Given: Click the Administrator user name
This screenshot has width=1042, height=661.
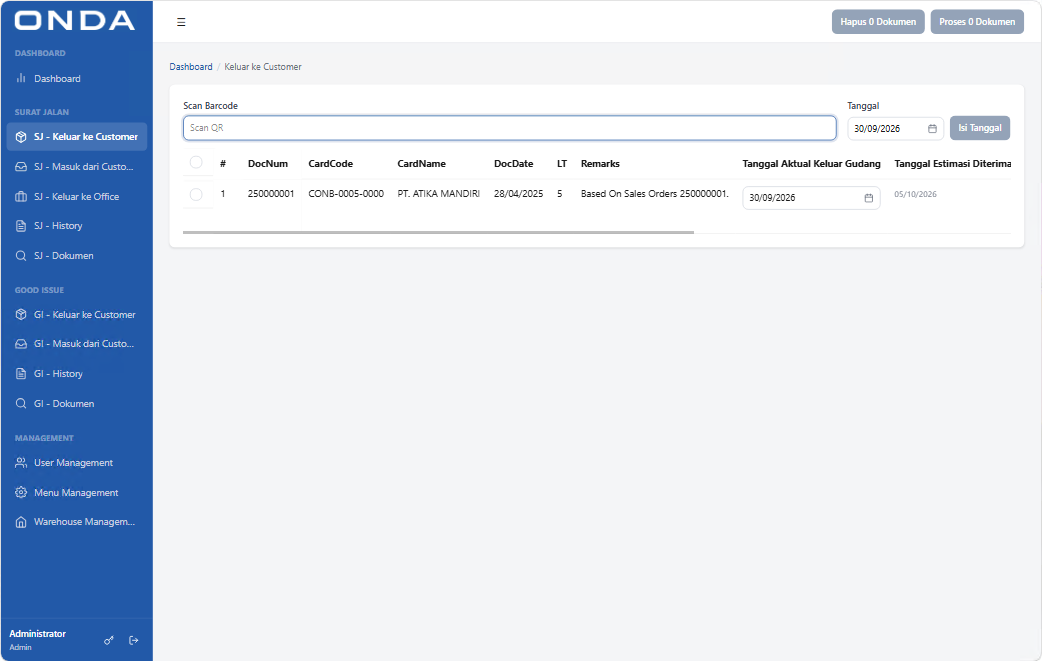Looking at the screenshot, I should [37, 634].
